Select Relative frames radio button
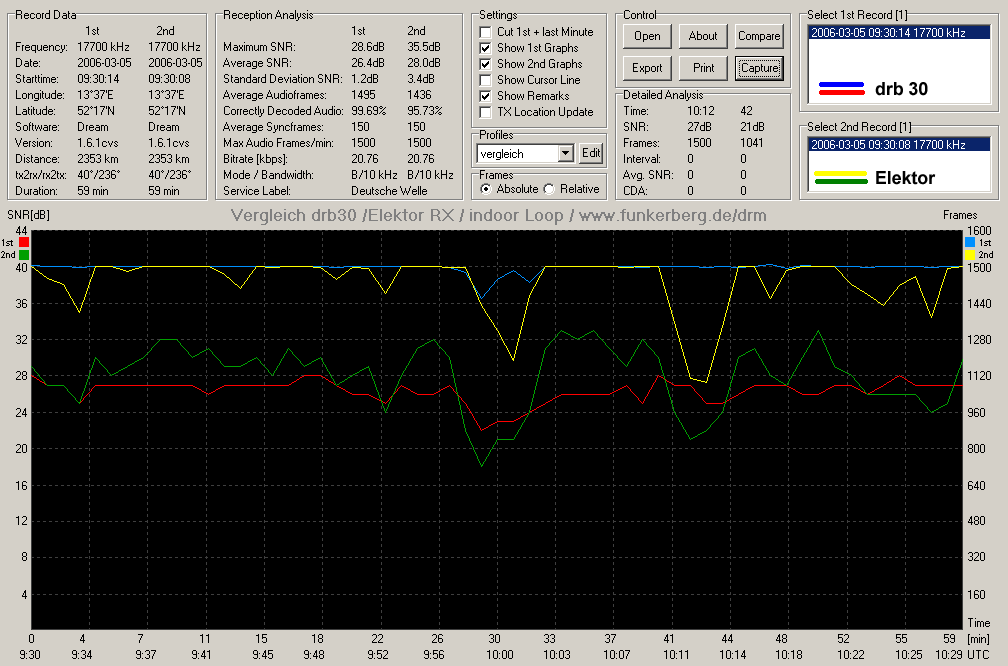The width and height of the screenshot is (1008, 666). point(548,189)
